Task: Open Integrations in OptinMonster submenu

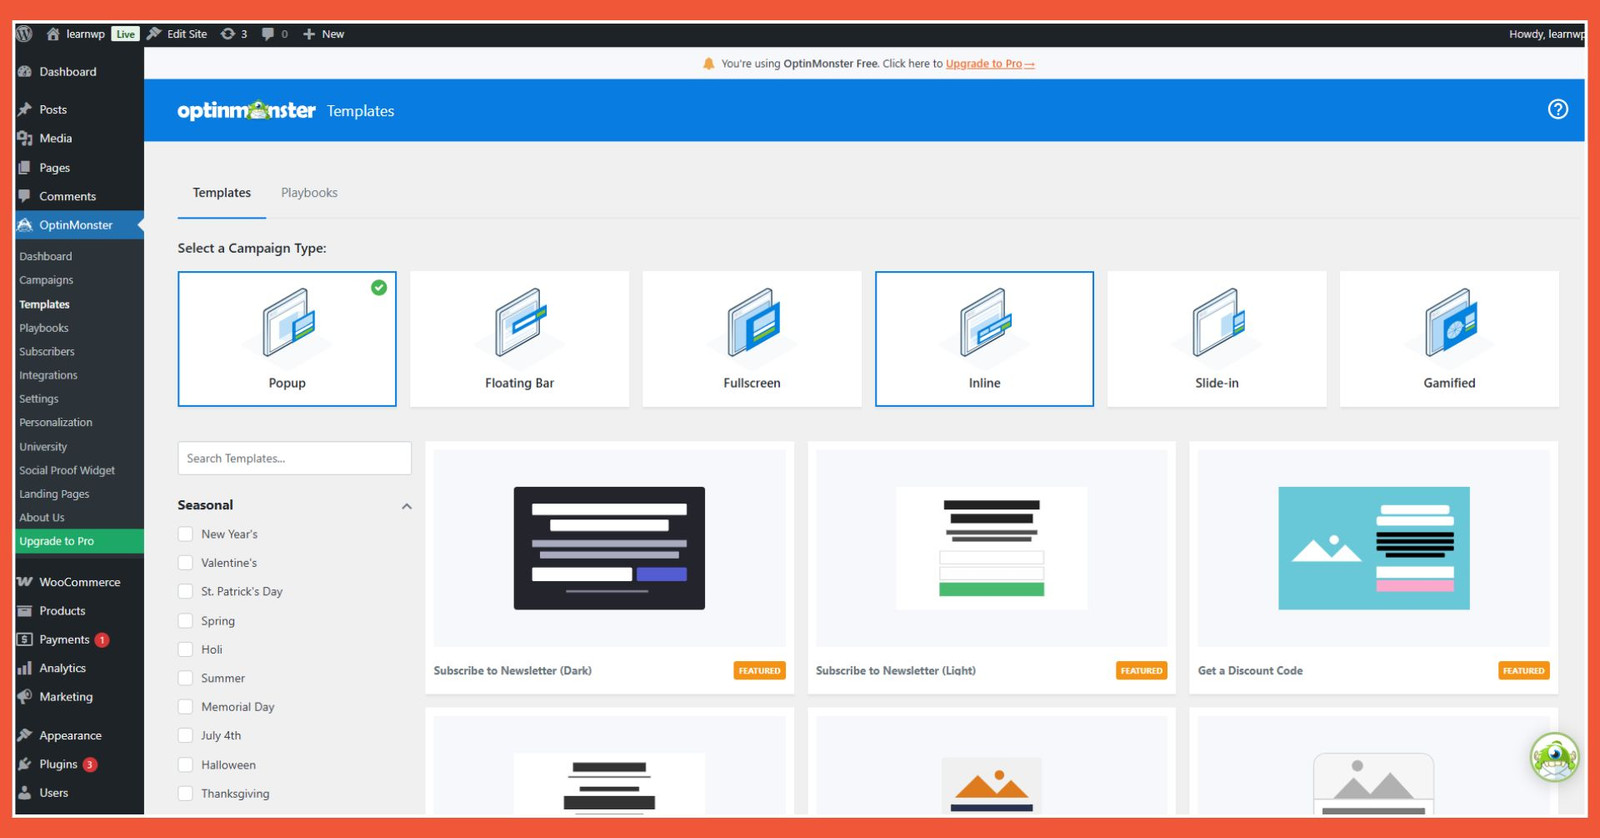Action: tap(48, 375)
